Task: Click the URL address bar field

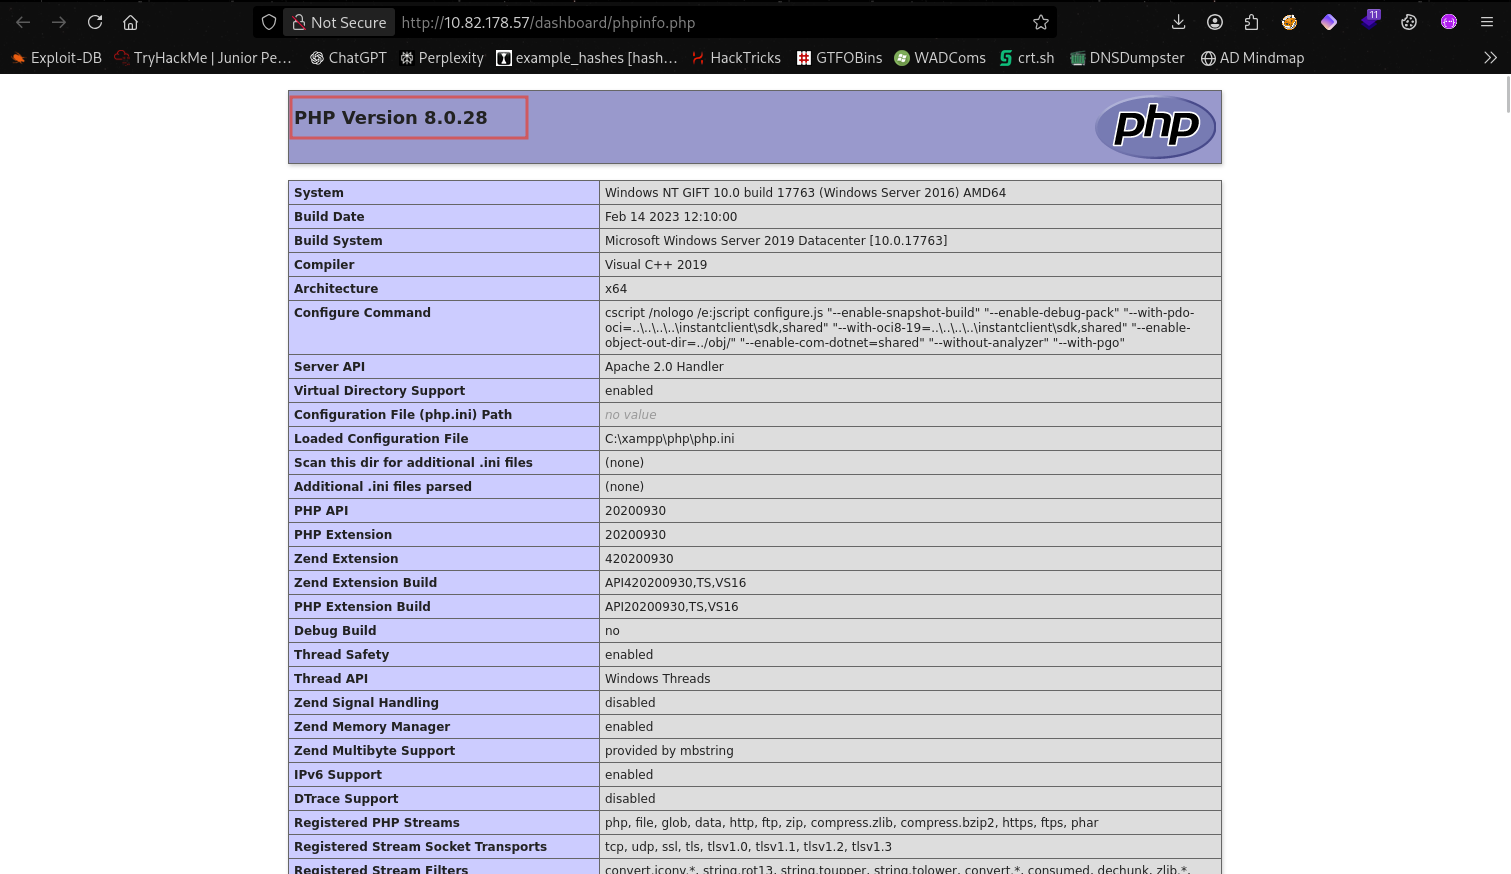Action: (700, 22)
